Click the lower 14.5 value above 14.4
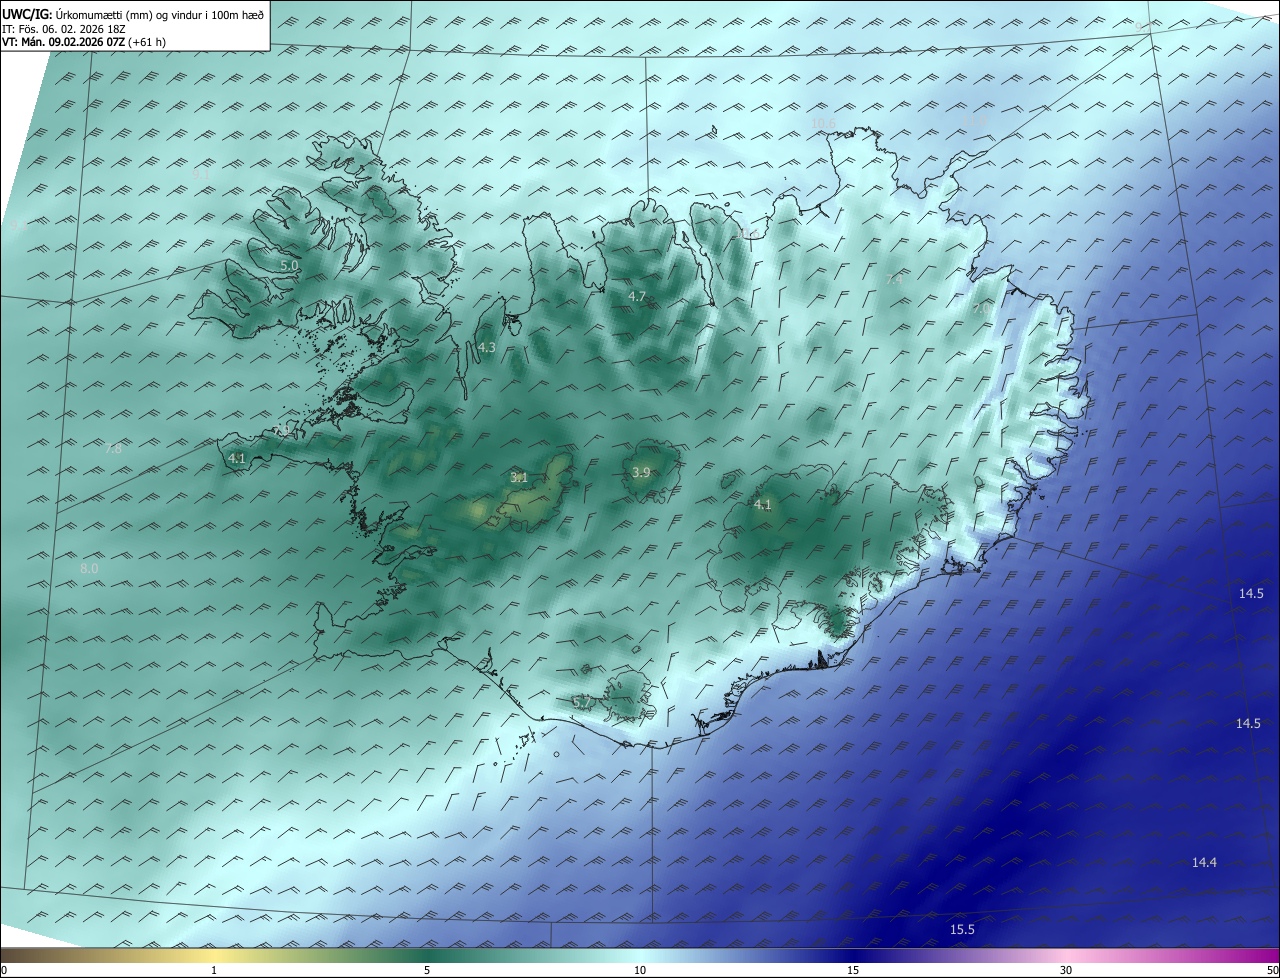Image resolution: width=1280 pixels, height=978 pixels. coord(1248,723)
